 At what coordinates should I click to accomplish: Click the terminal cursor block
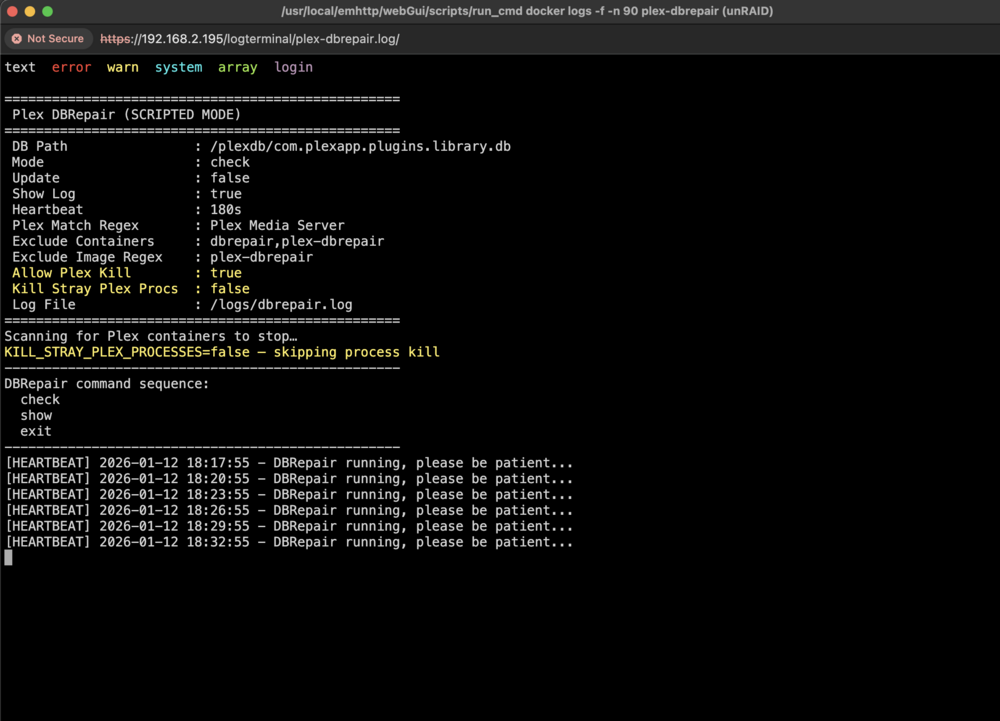click(8, 558)
